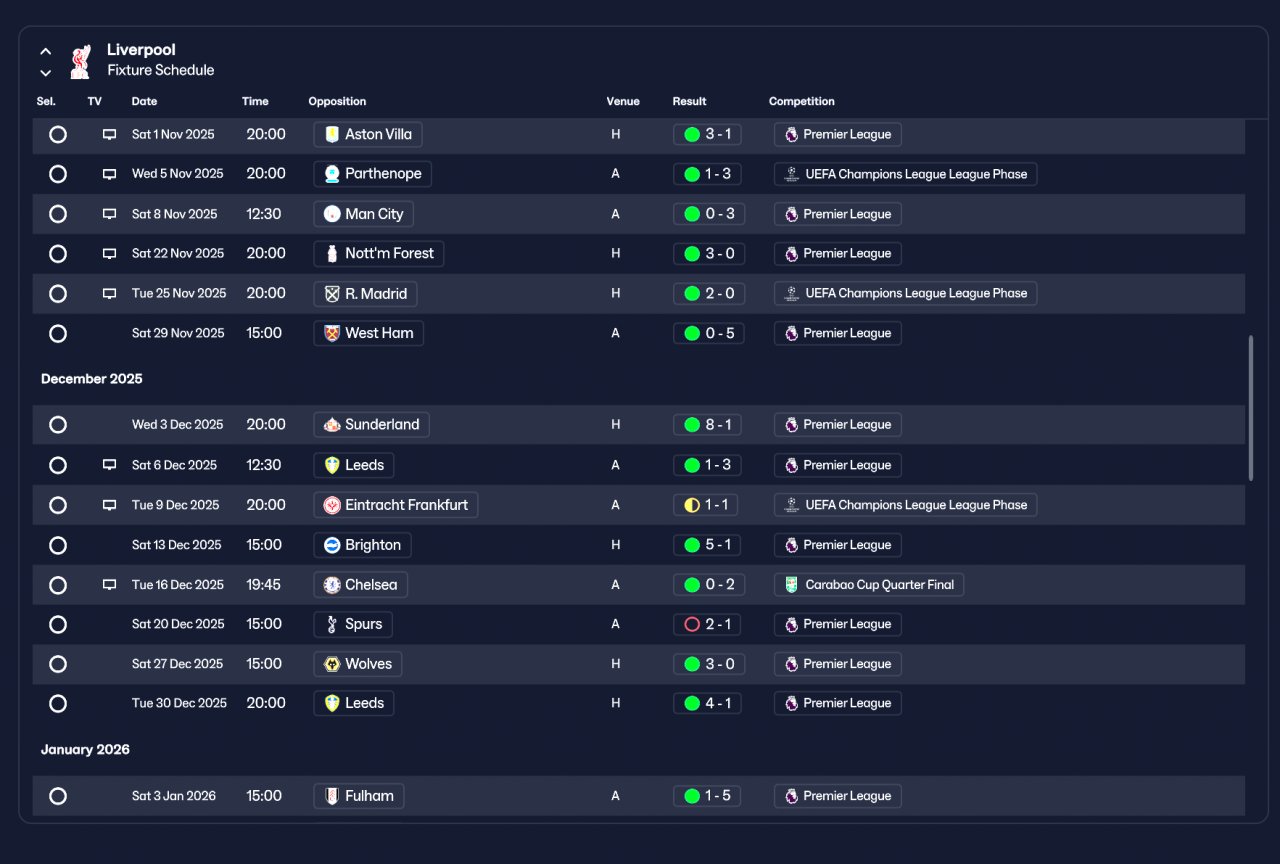Select radio for Brighton fixture

click(x=58, y=545)
